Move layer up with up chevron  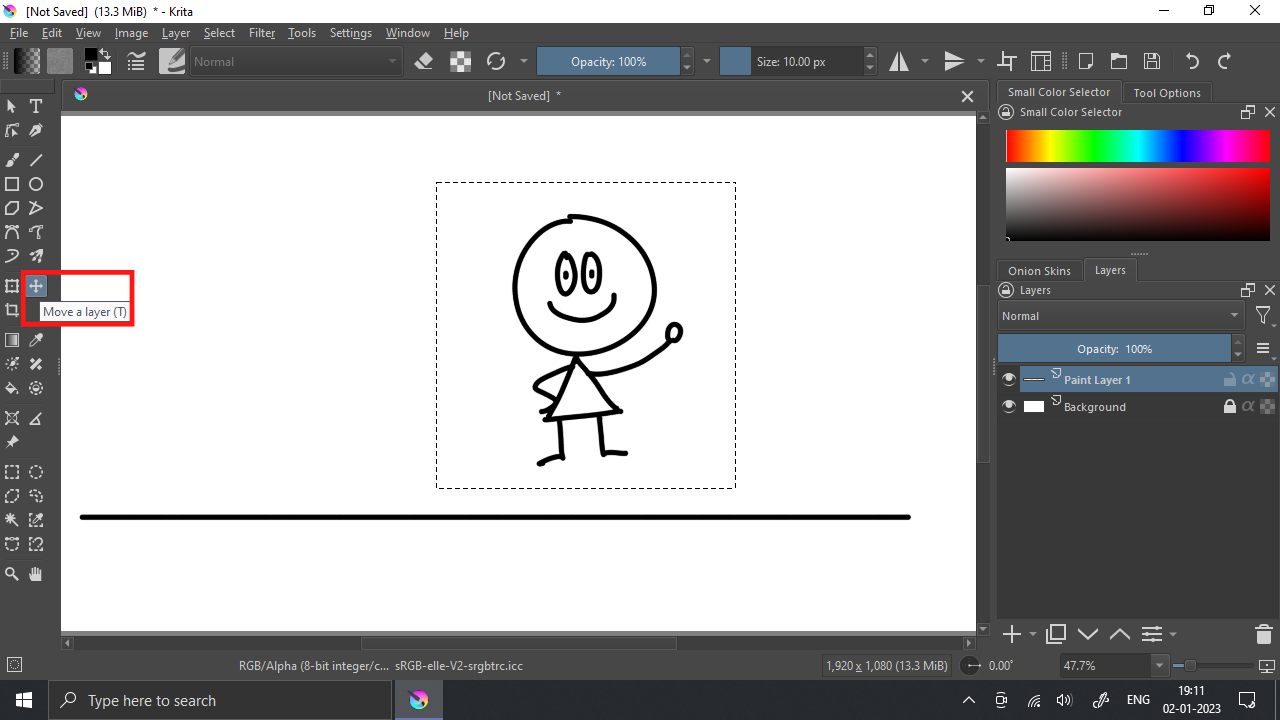(x=1120, y=634)
